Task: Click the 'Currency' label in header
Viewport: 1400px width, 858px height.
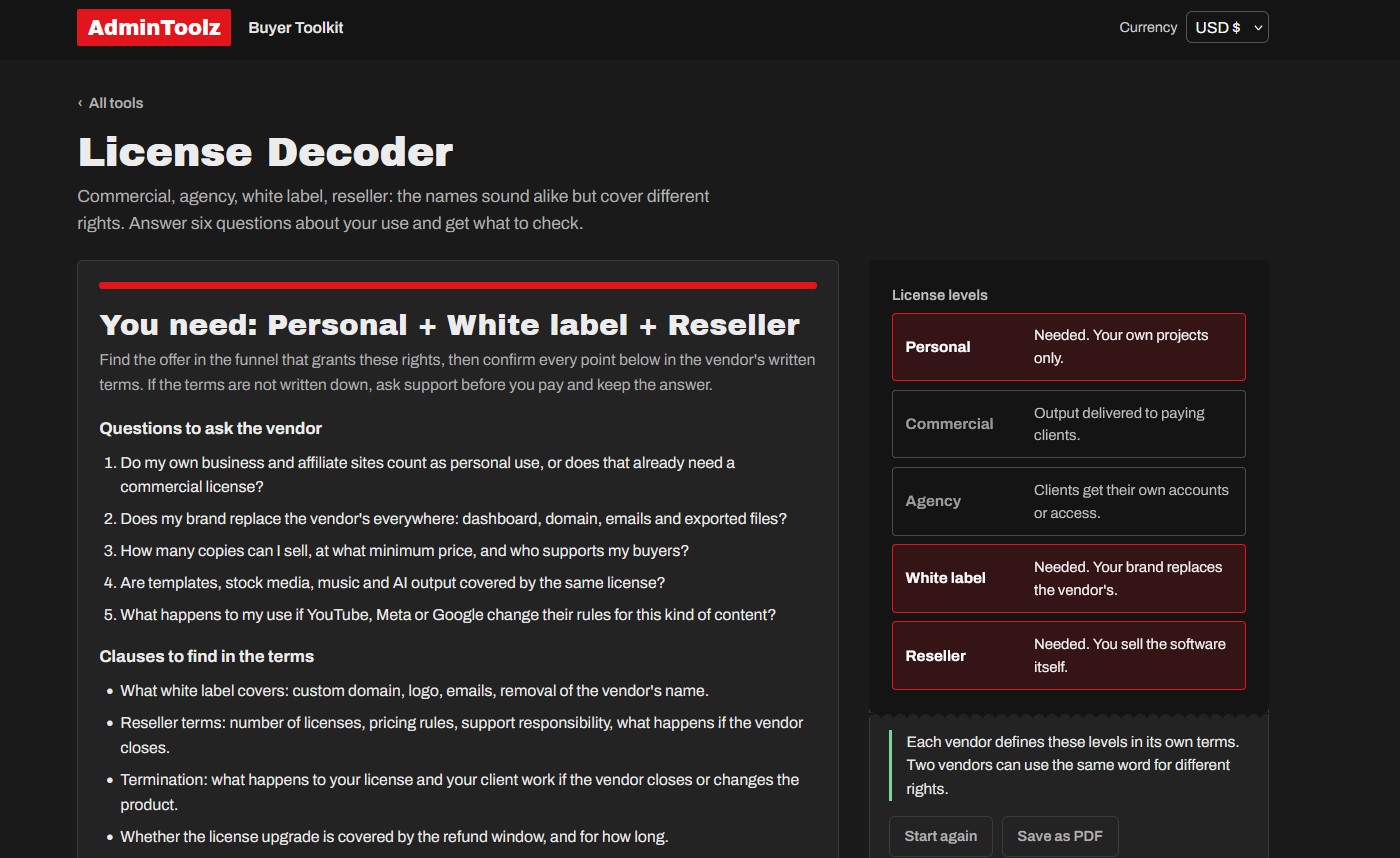Action: [x=1148, y=27]
